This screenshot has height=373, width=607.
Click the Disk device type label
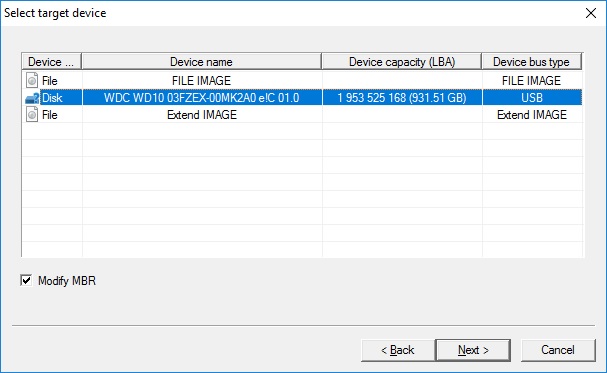tap(52, 98)
